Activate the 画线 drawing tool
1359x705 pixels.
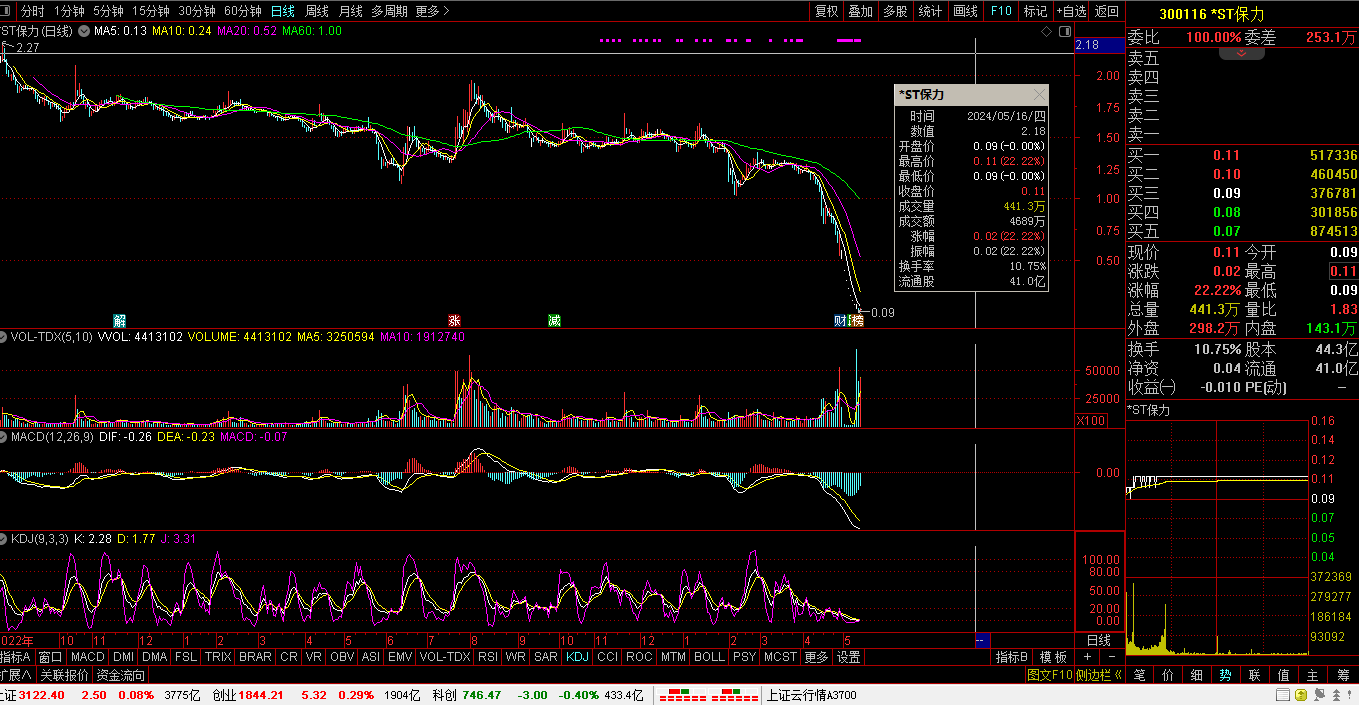965,11
